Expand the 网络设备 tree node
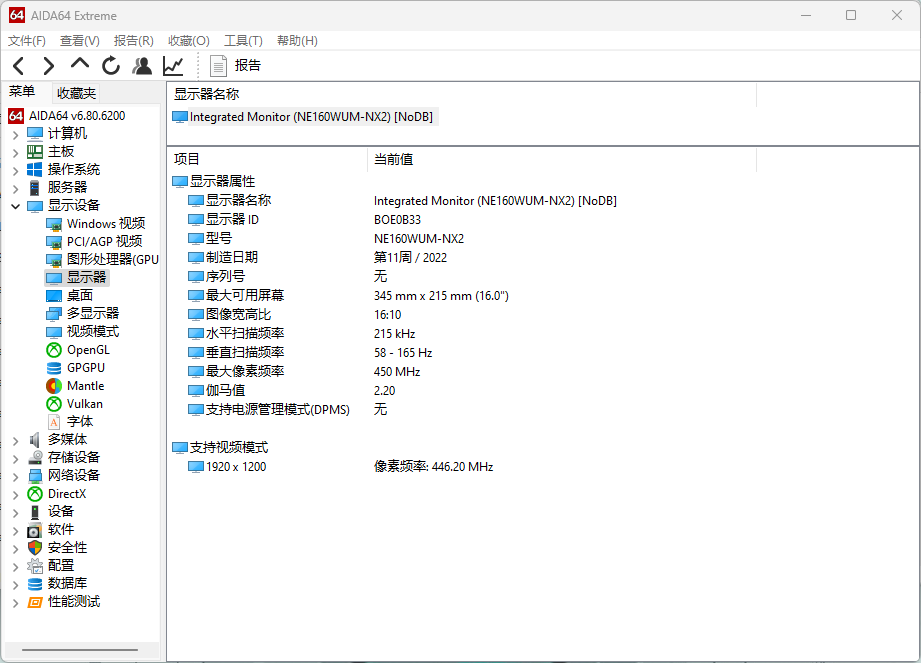921x663 pixels. tap(16, 476)
